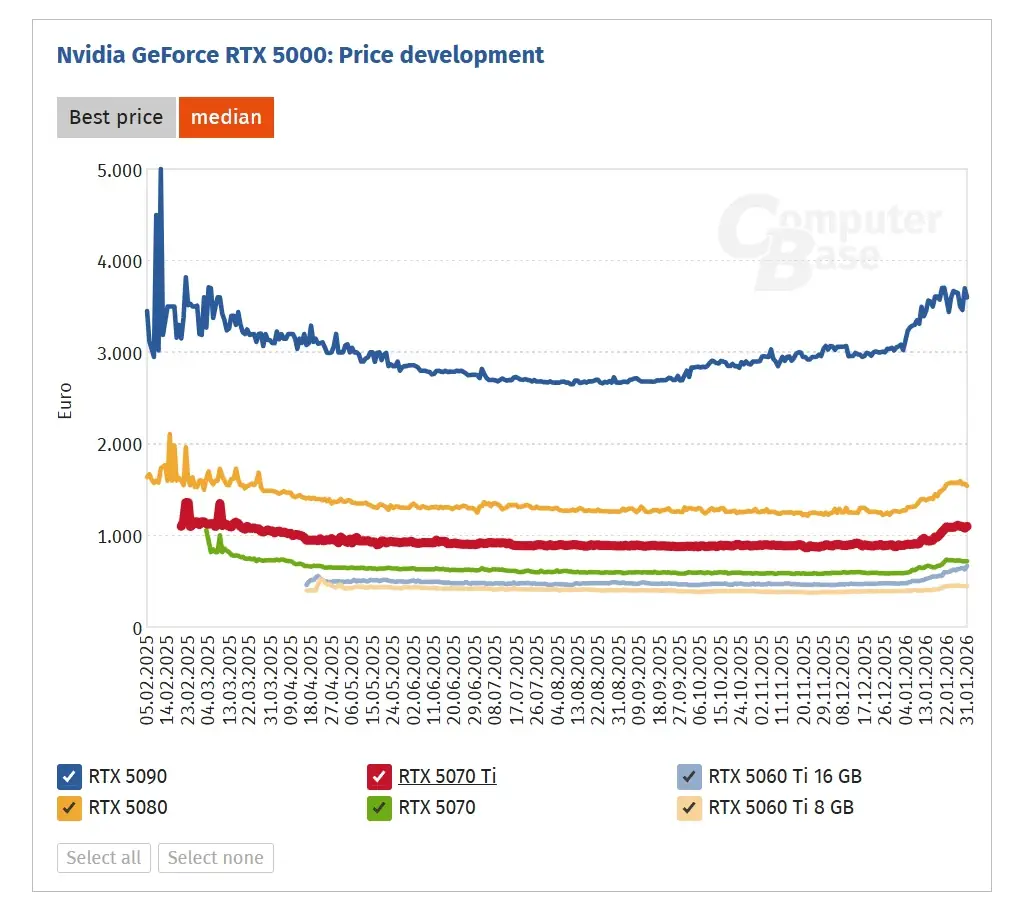Click the chart title 'Nvidia GeForce RTX 5000: Price development'
This screenshot has height=904, width=1025.
click(x=300, y=55)
